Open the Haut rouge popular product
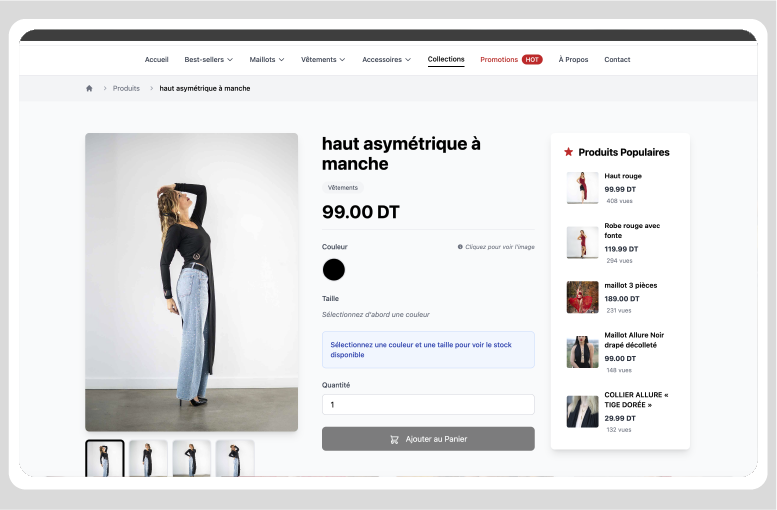 [x=623, y=176]
